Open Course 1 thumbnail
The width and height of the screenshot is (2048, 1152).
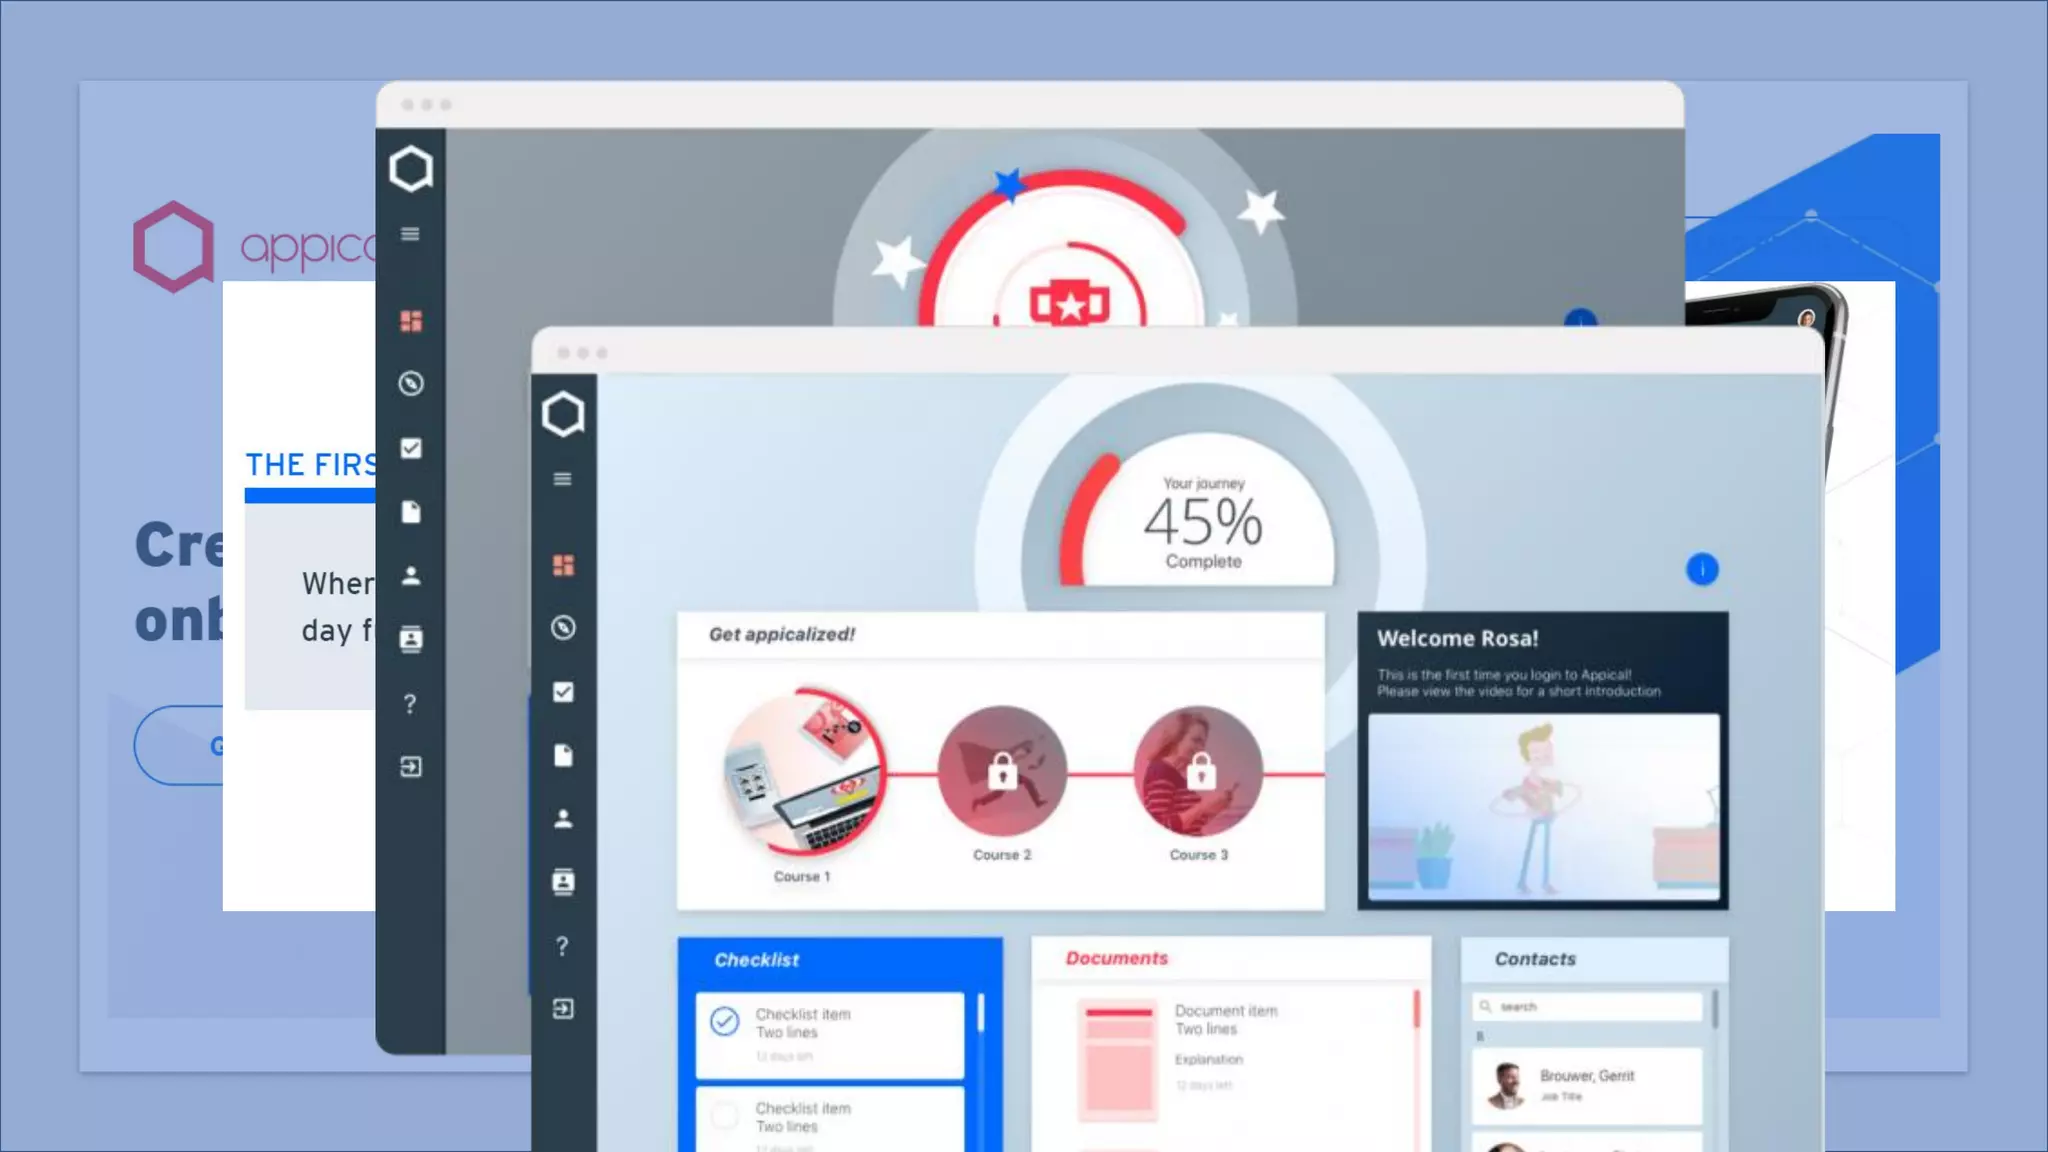802,773
